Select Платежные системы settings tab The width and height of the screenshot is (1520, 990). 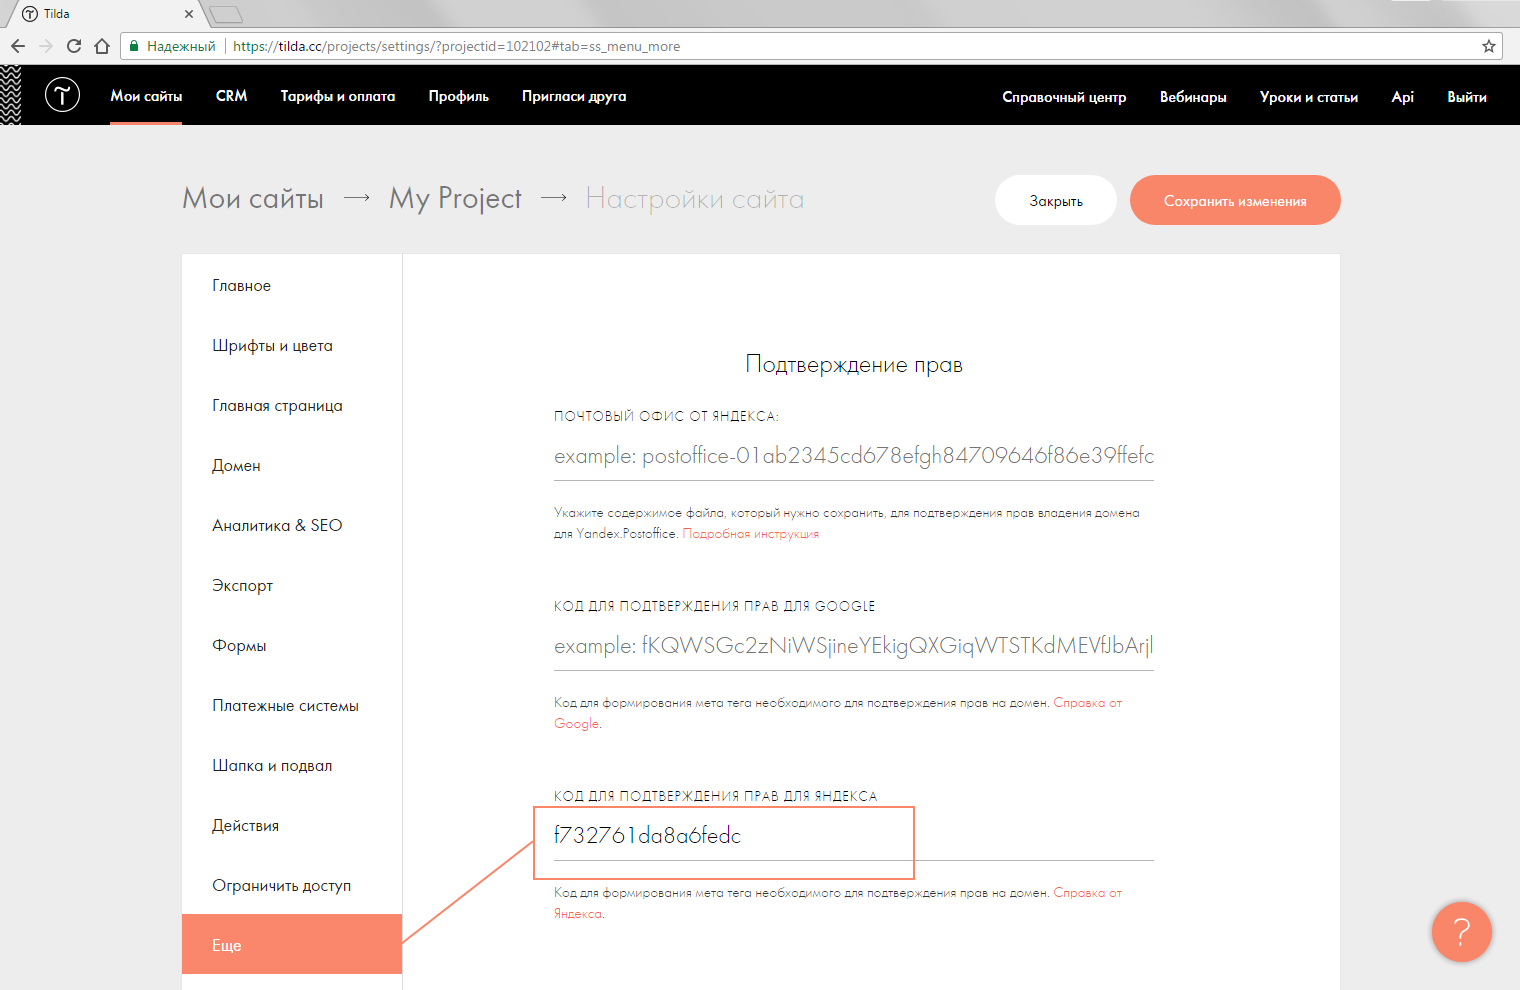[x=292, y=705]
